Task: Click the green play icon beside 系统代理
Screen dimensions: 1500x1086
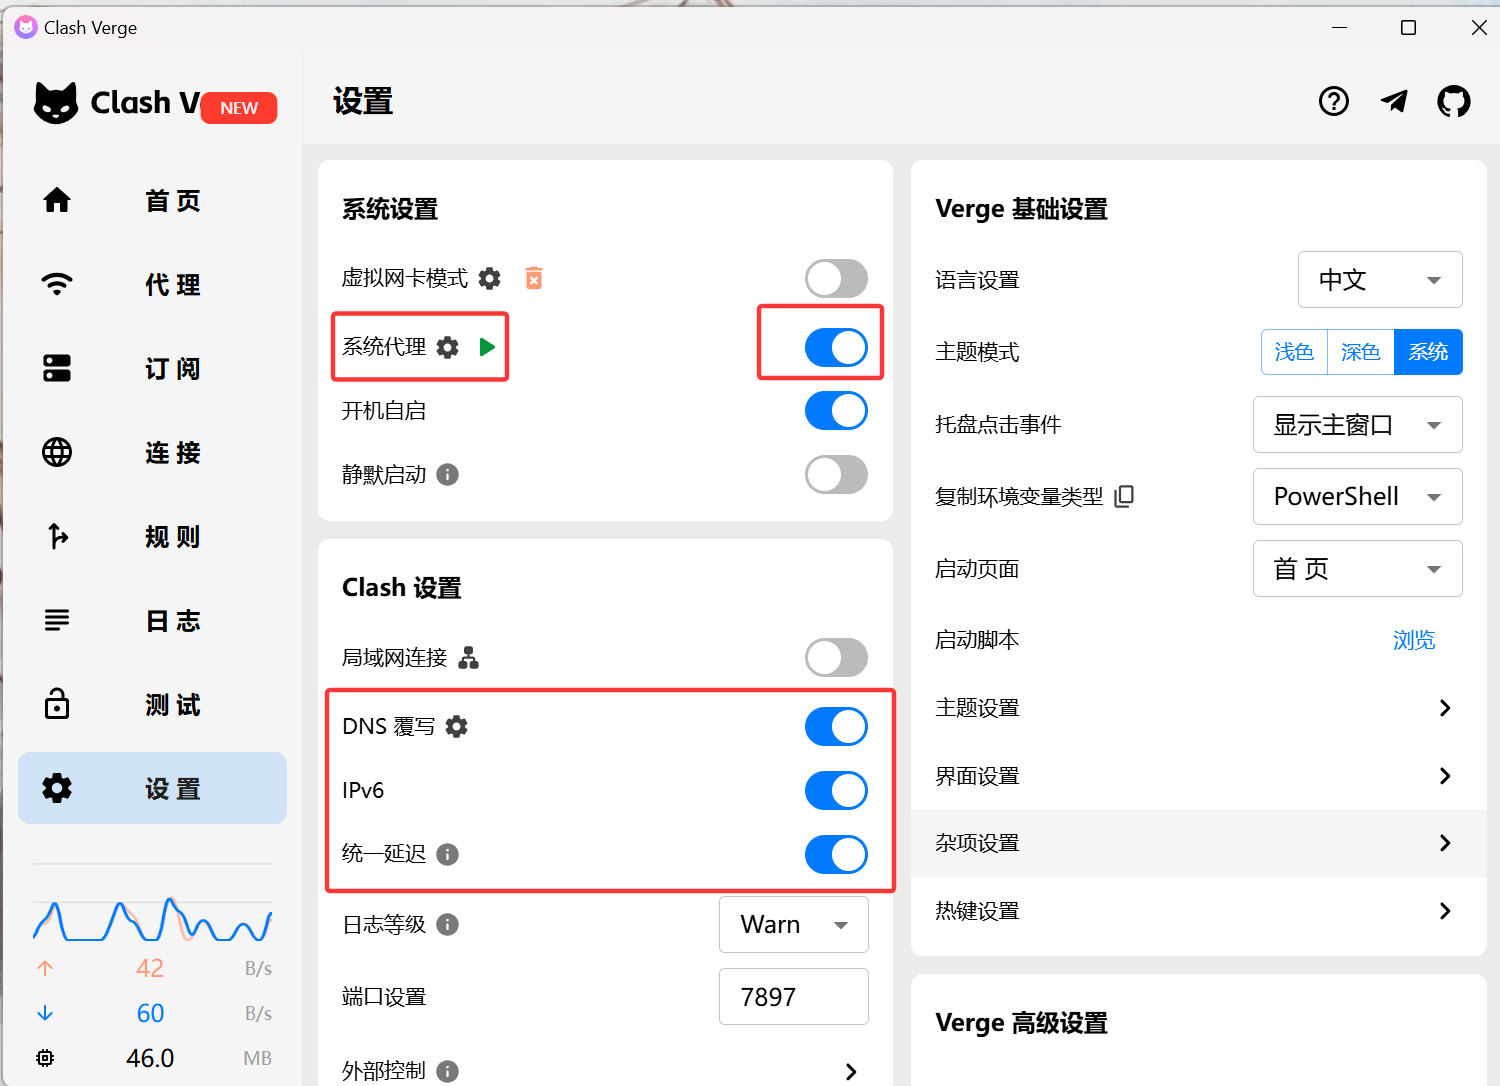Action: (487, 347)
